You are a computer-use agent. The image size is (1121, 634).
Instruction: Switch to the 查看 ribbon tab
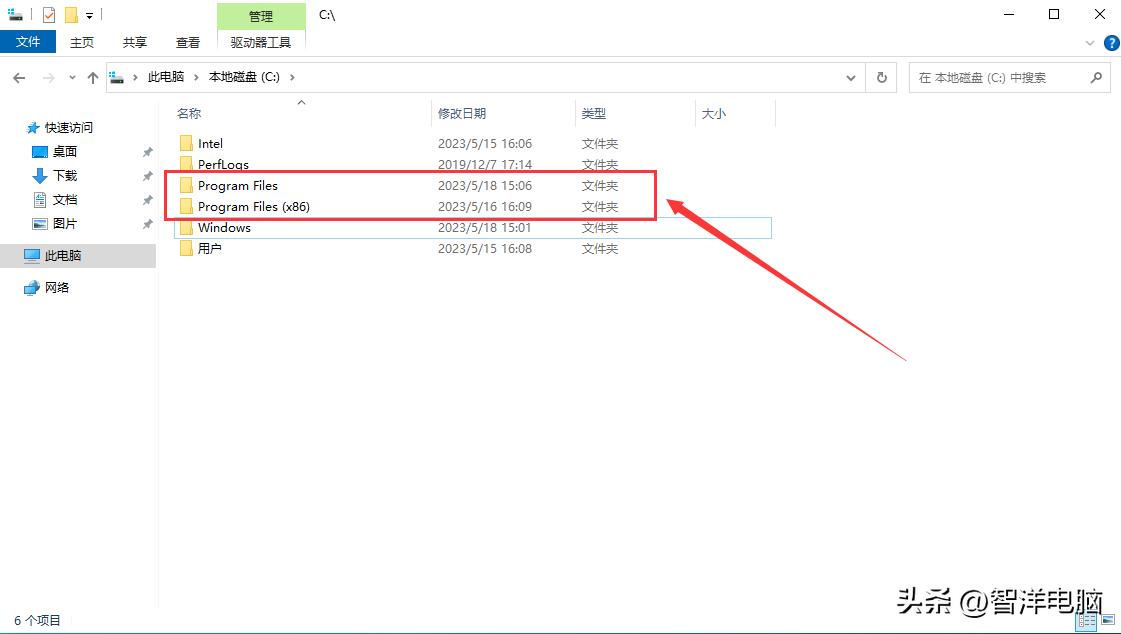(188, 42)
